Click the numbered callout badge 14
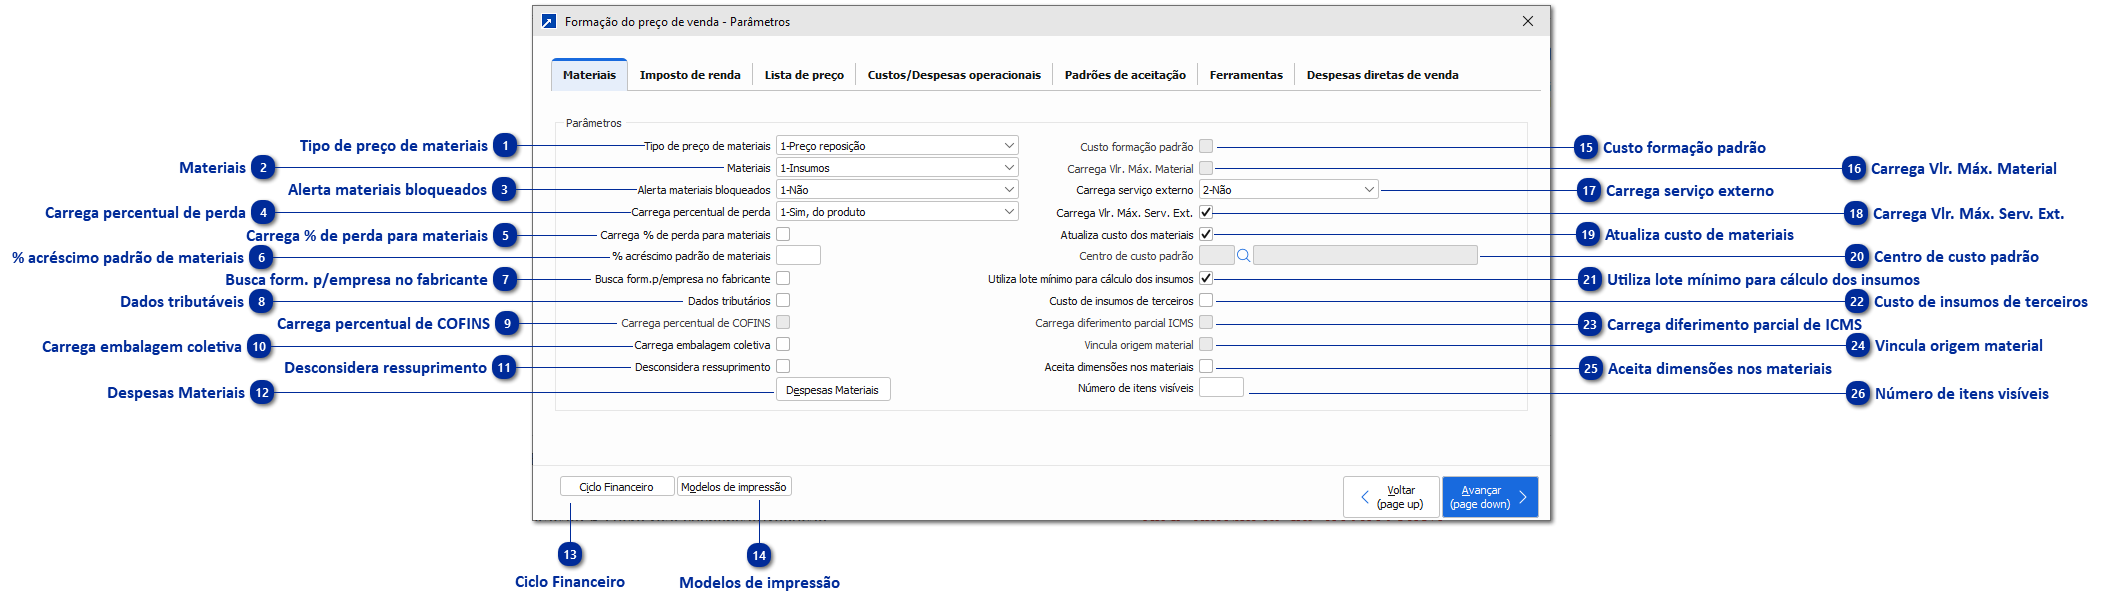 tap(760, 556)
